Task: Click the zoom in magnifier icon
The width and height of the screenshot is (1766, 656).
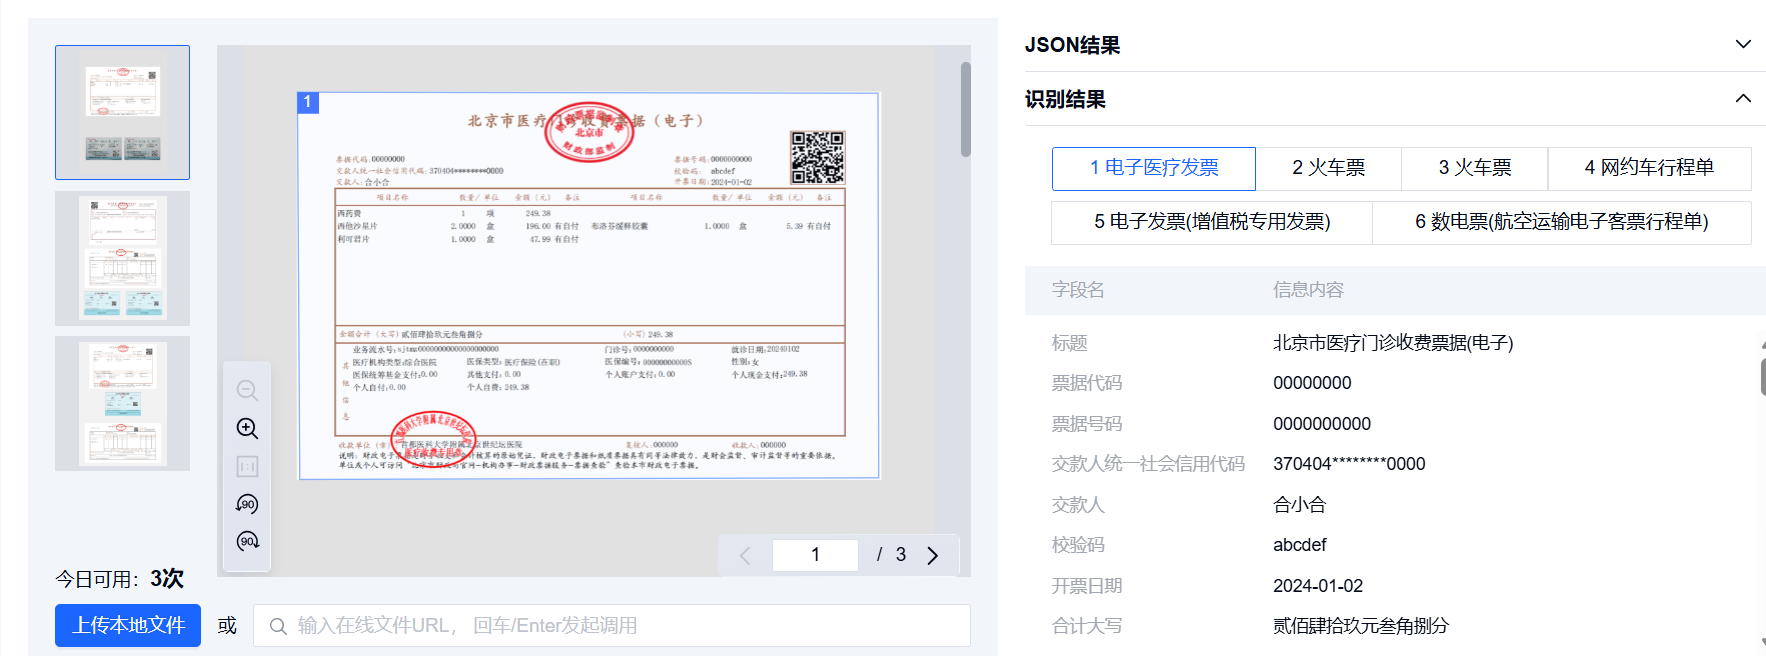Action: [x=247, y=428]
